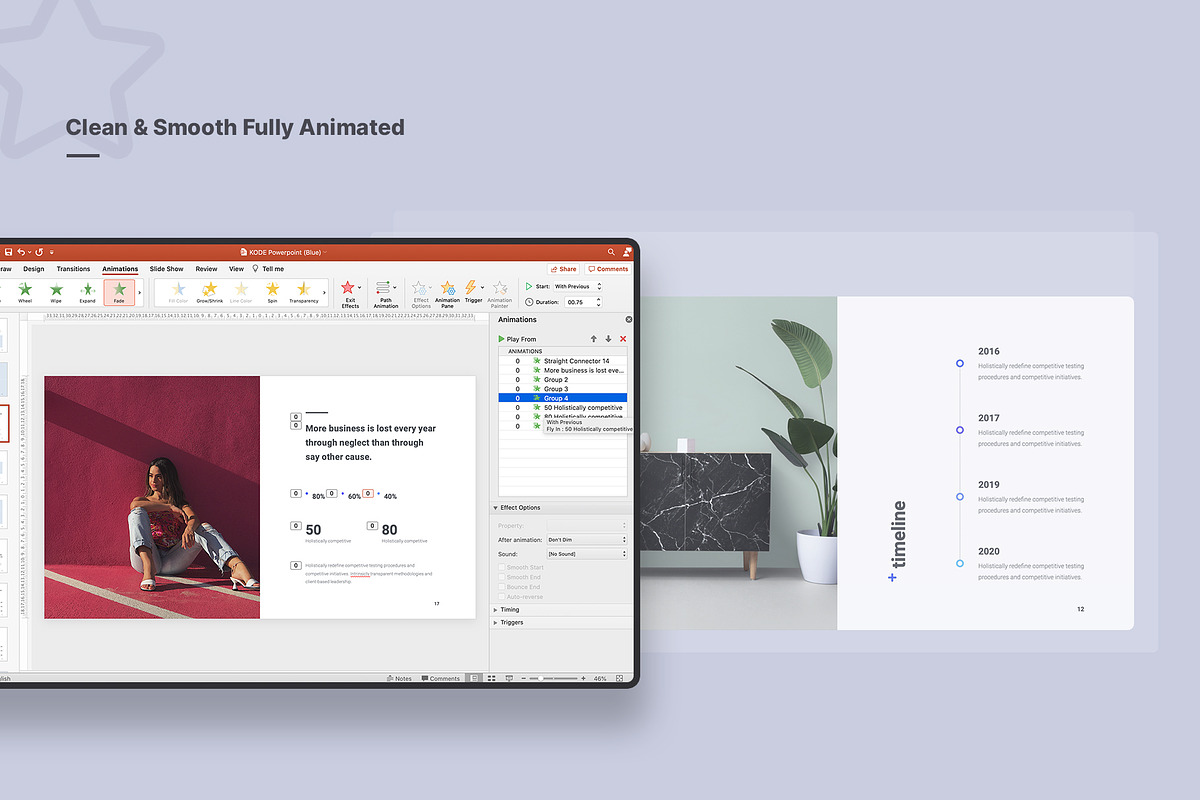Image resolution: width=1200 pixels, height=800 pixels.
Task: Open the Transitions tab
Action: pyautogui.click(x=73, y=269)
